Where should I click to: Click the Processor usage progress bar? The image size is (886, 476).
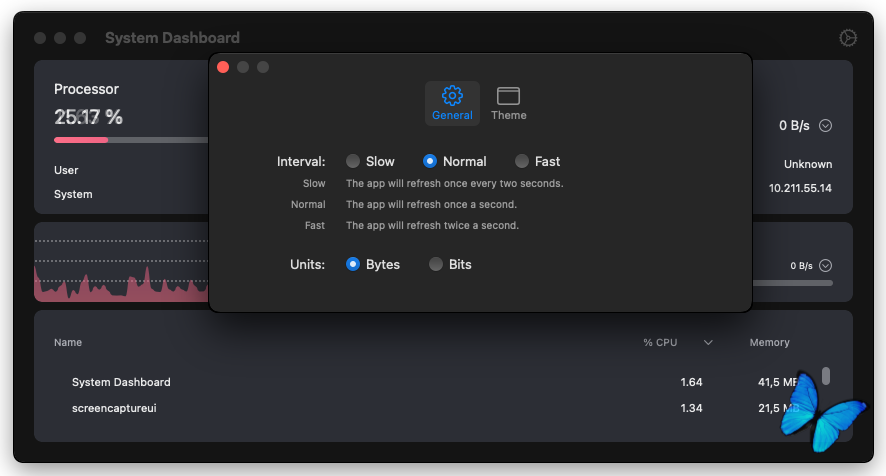pyautogui.click(x=130, y=140)
